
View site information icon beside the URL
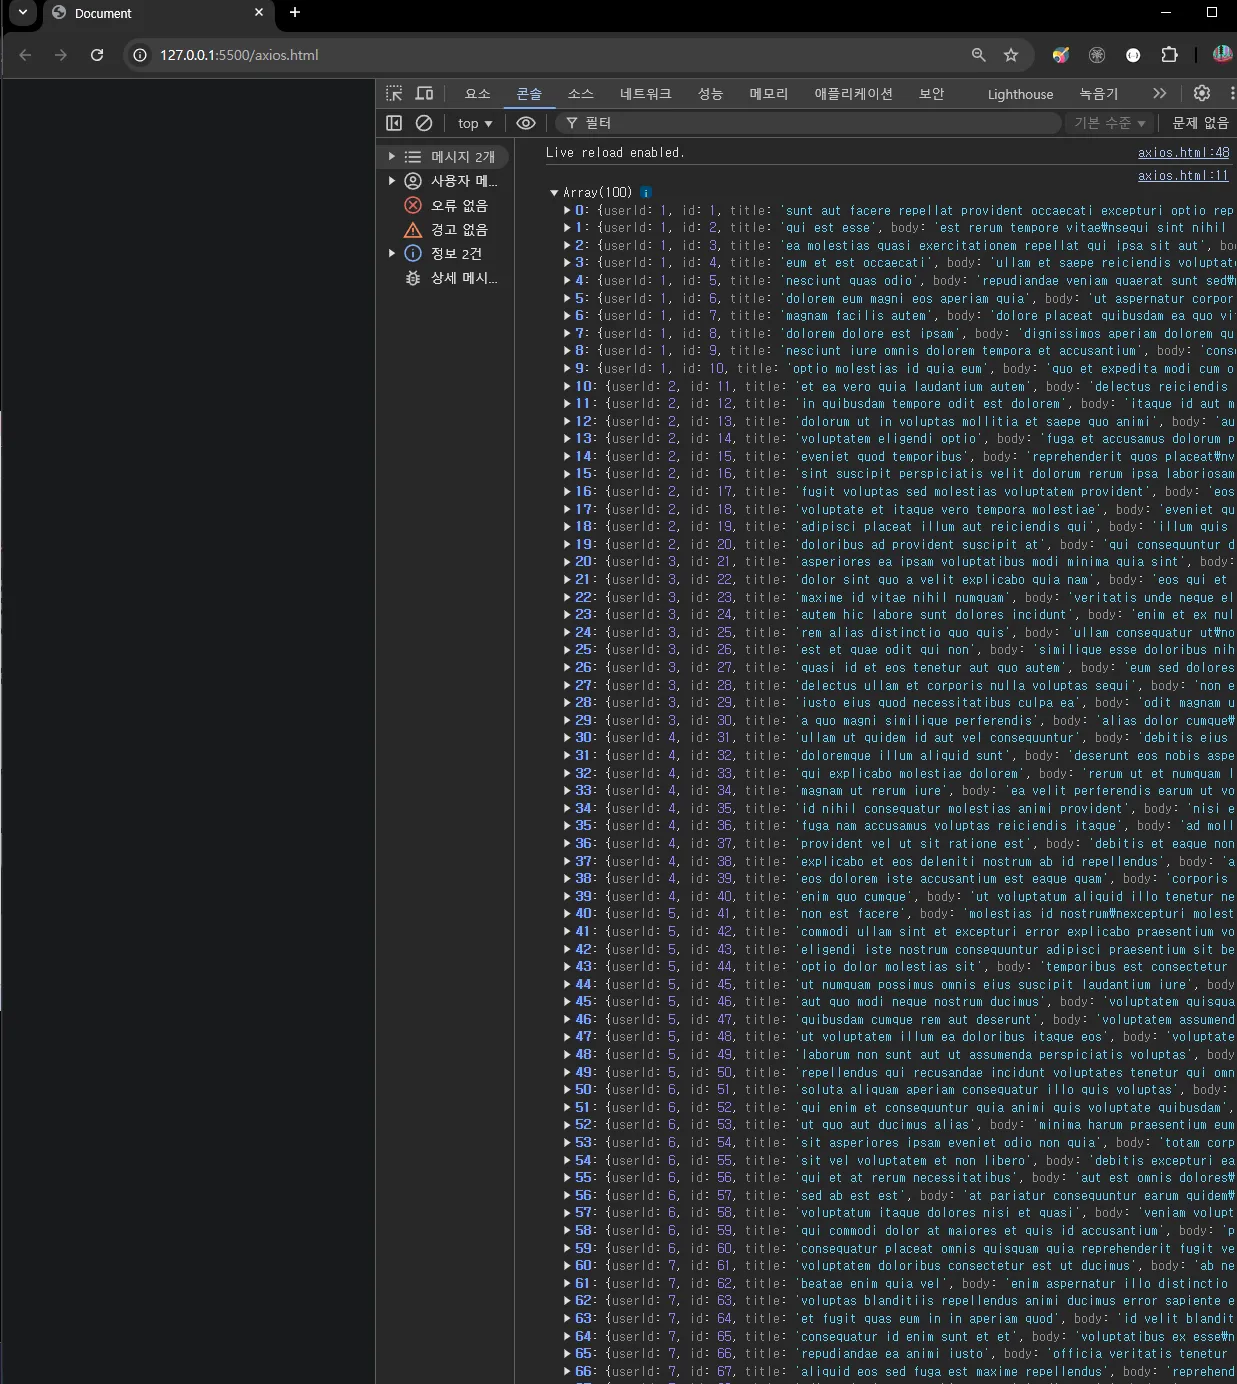141,55
